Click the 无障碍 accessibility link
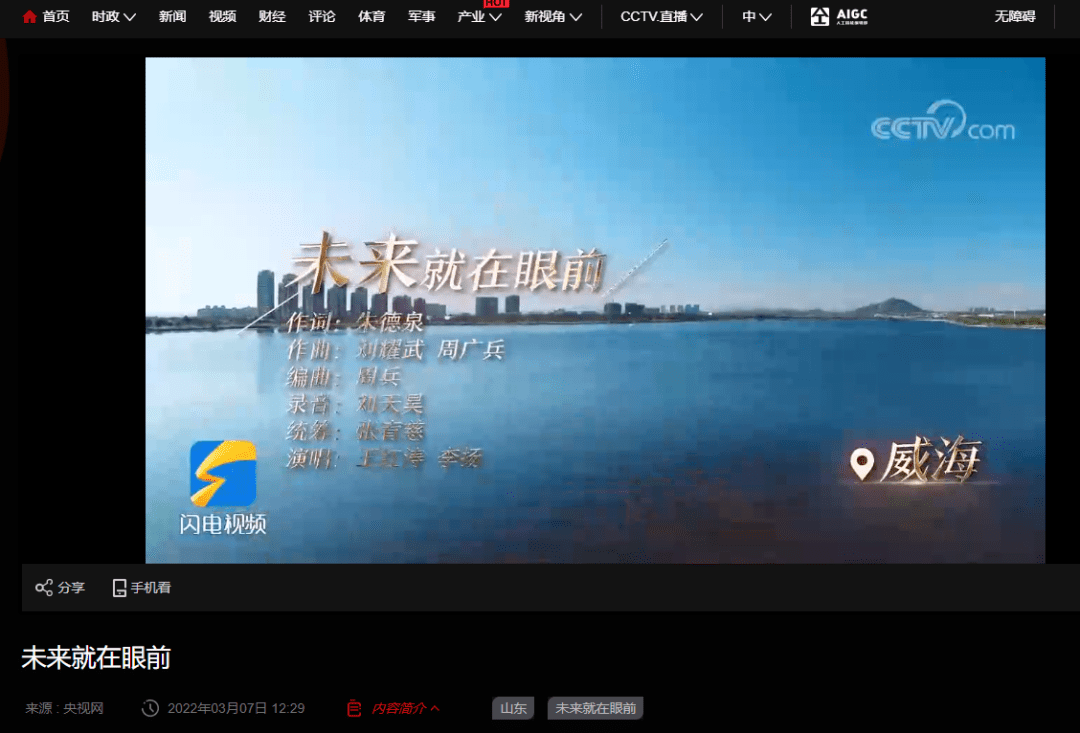 pos(1014,17)
